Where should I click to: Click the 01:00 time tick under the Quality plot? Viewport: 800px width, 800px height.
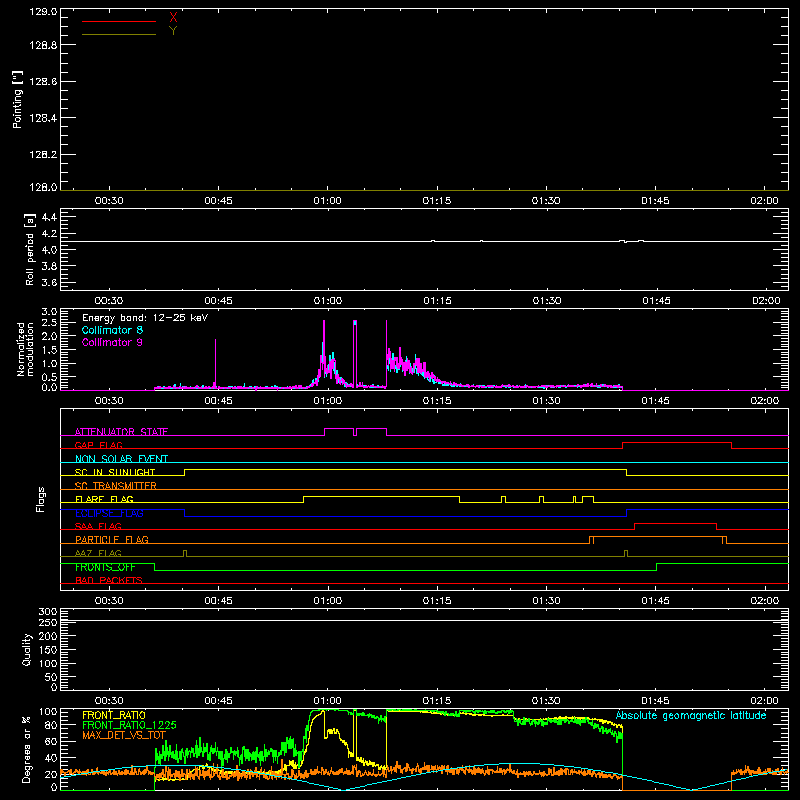[x=328, y=701]
